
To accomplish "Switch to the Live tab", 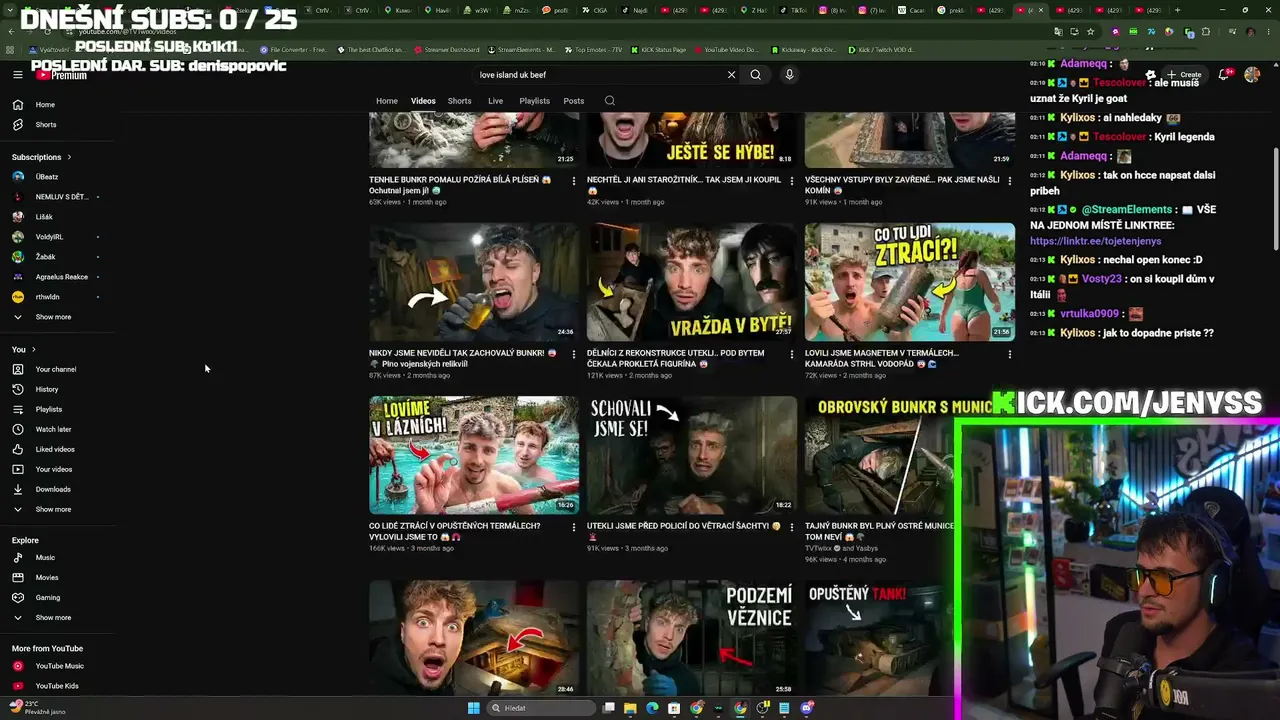I will click(x=495, y=101).
